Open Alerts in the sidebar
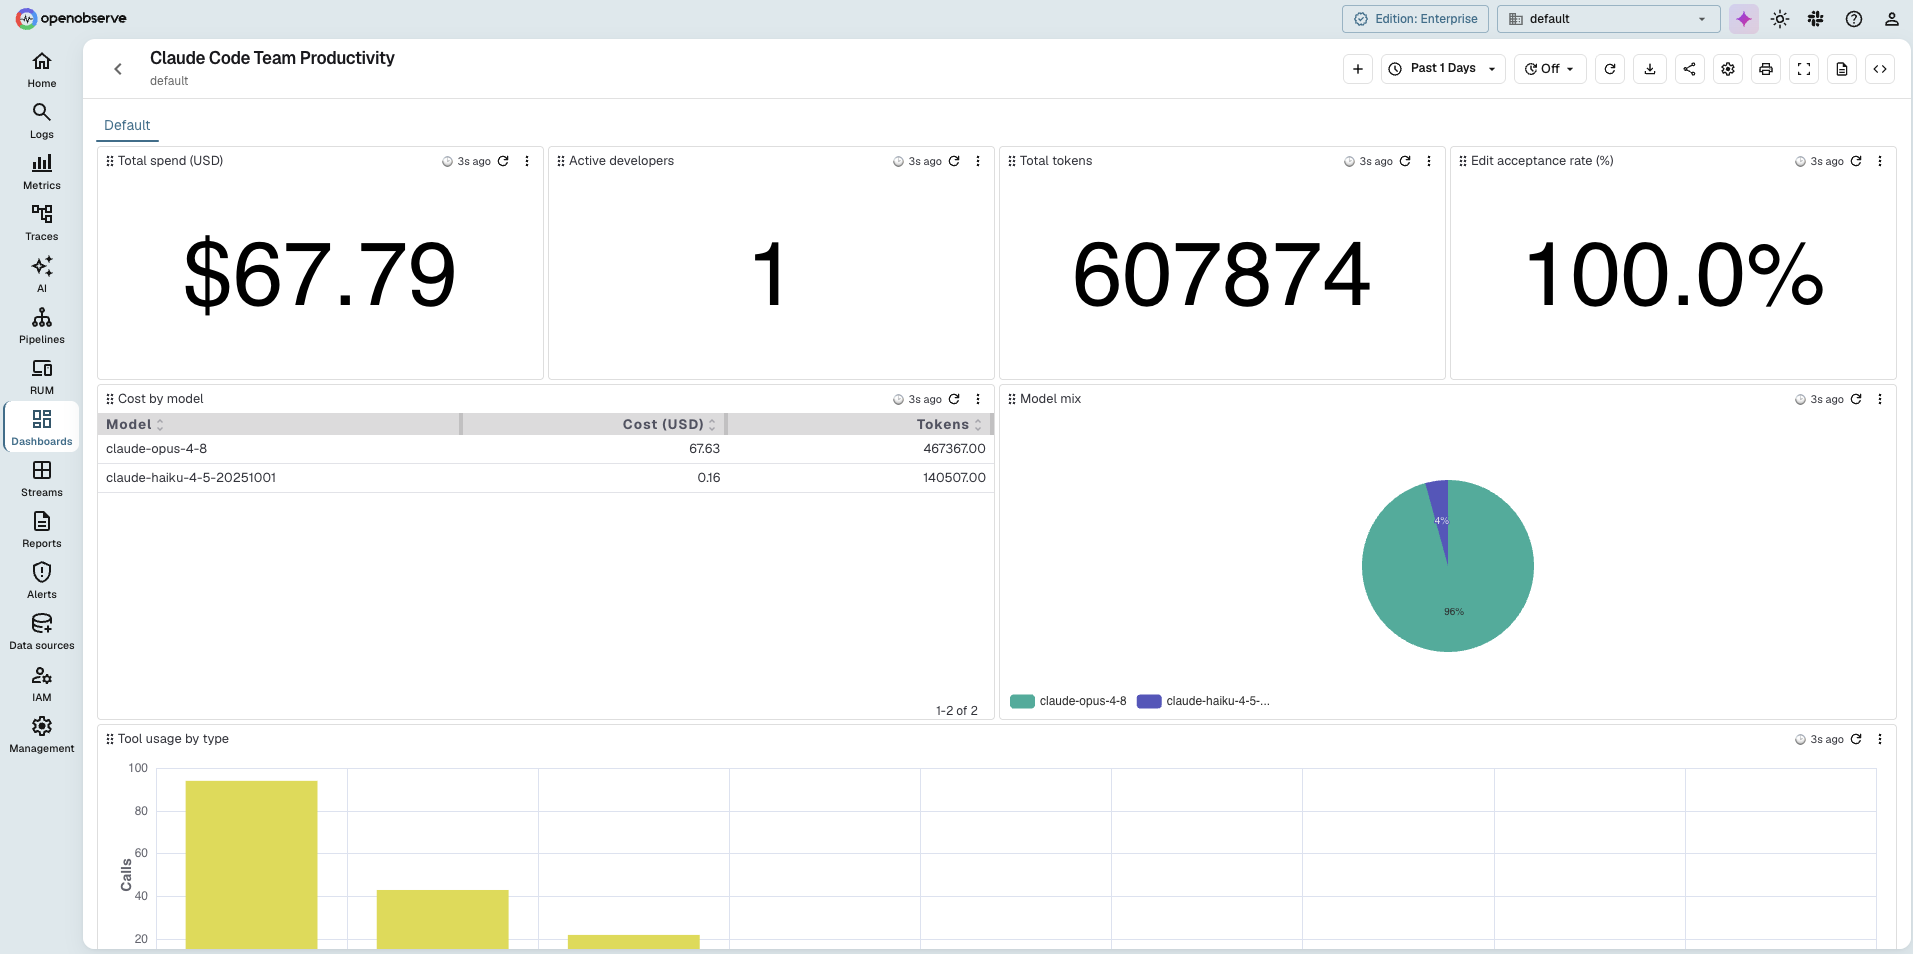This screenshot has height=954, width=1913. [42, 581]
